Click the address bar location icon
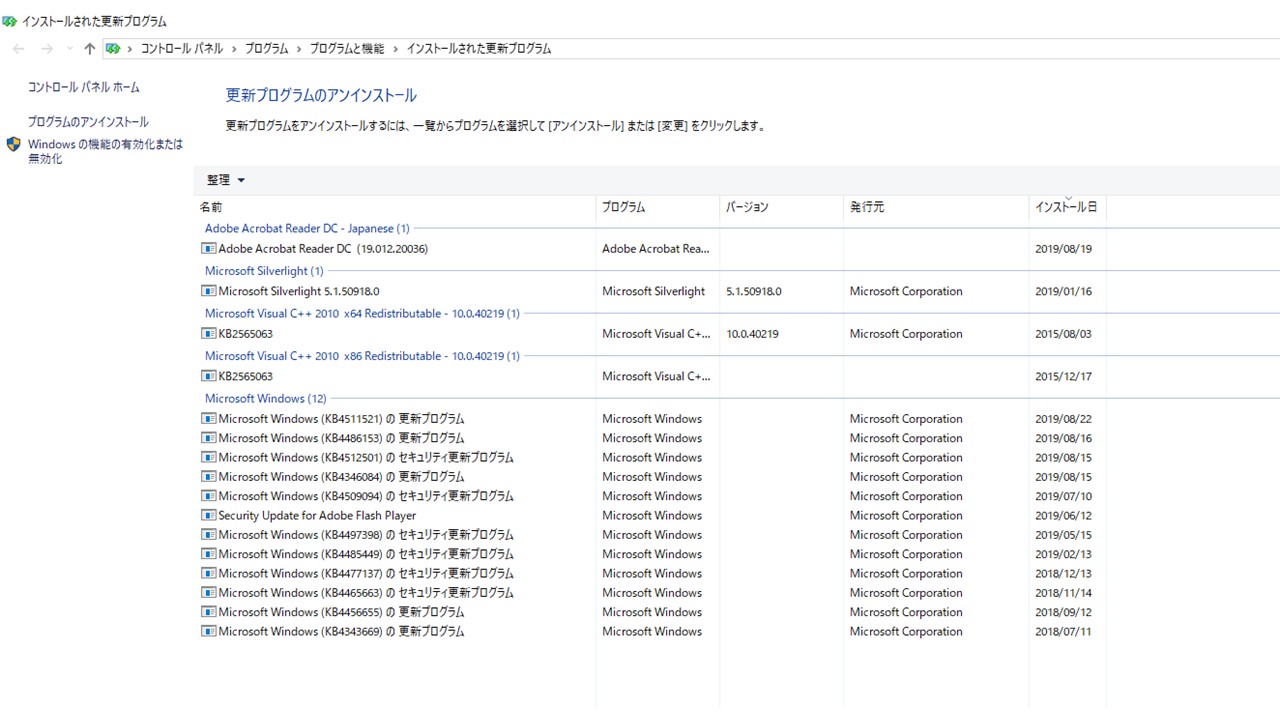1280x720 pixels. click(113, 48)
